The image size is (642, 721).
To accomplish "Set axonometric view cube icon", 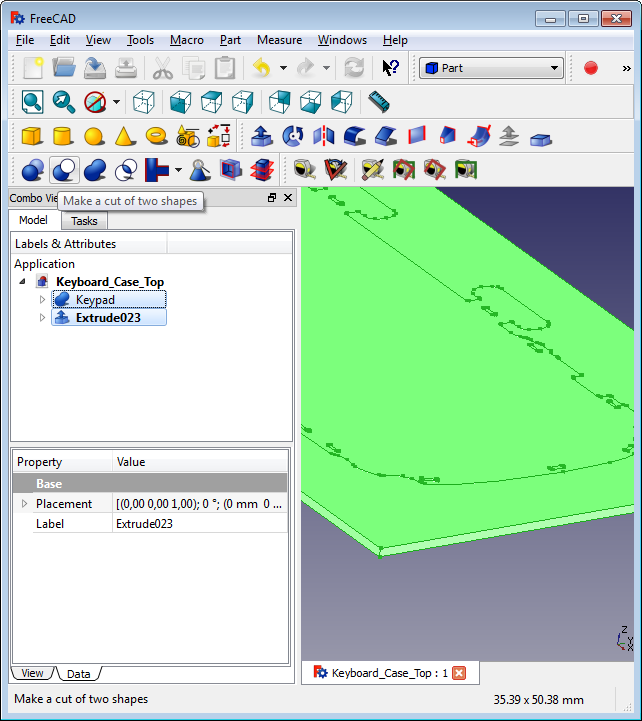I will [143, 102].
